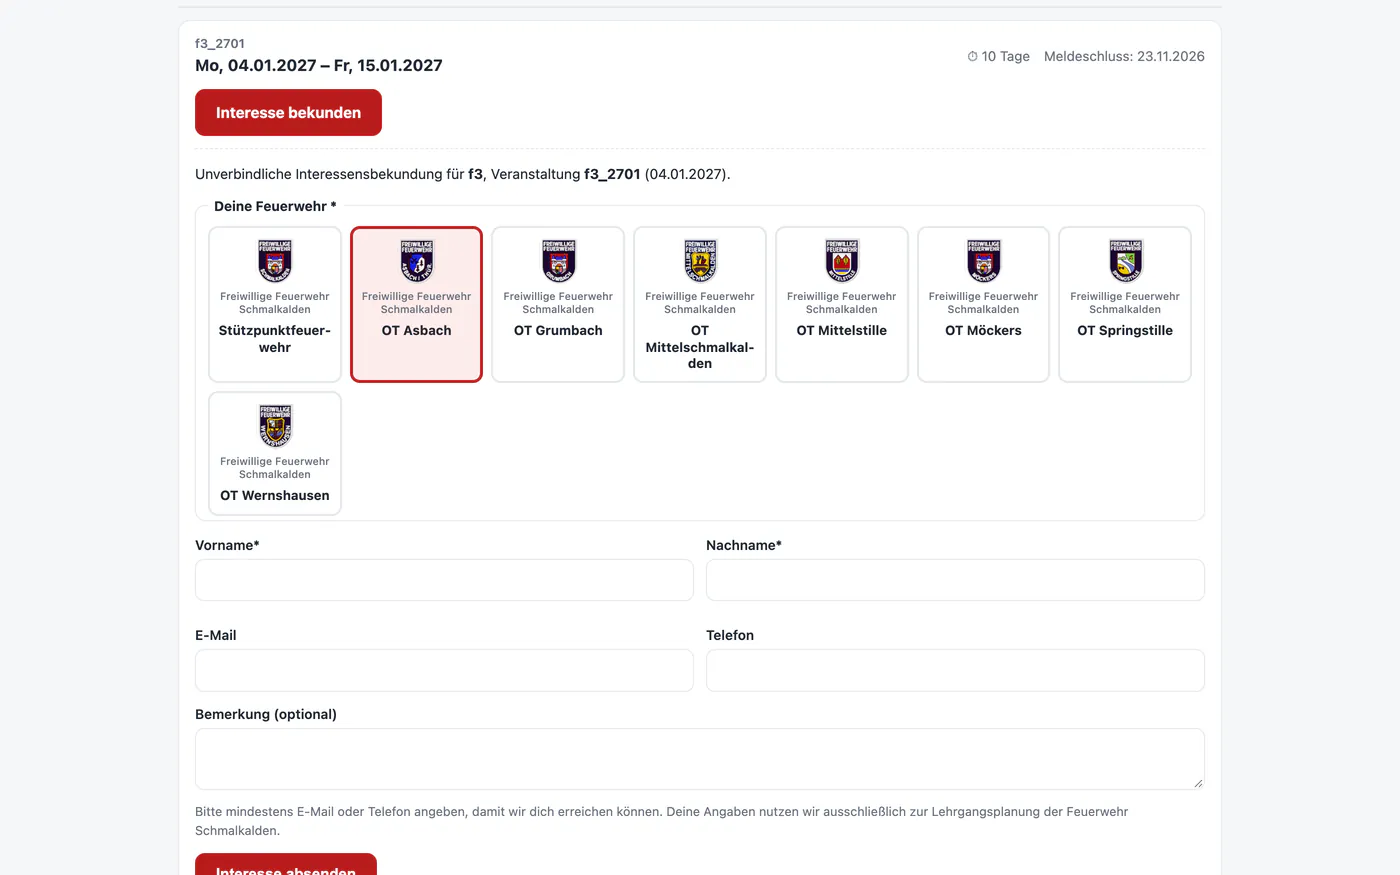The image size is (1400, 875).
Task: Click the Deine Feuerwehr legend label
Action: click(275, 206)
